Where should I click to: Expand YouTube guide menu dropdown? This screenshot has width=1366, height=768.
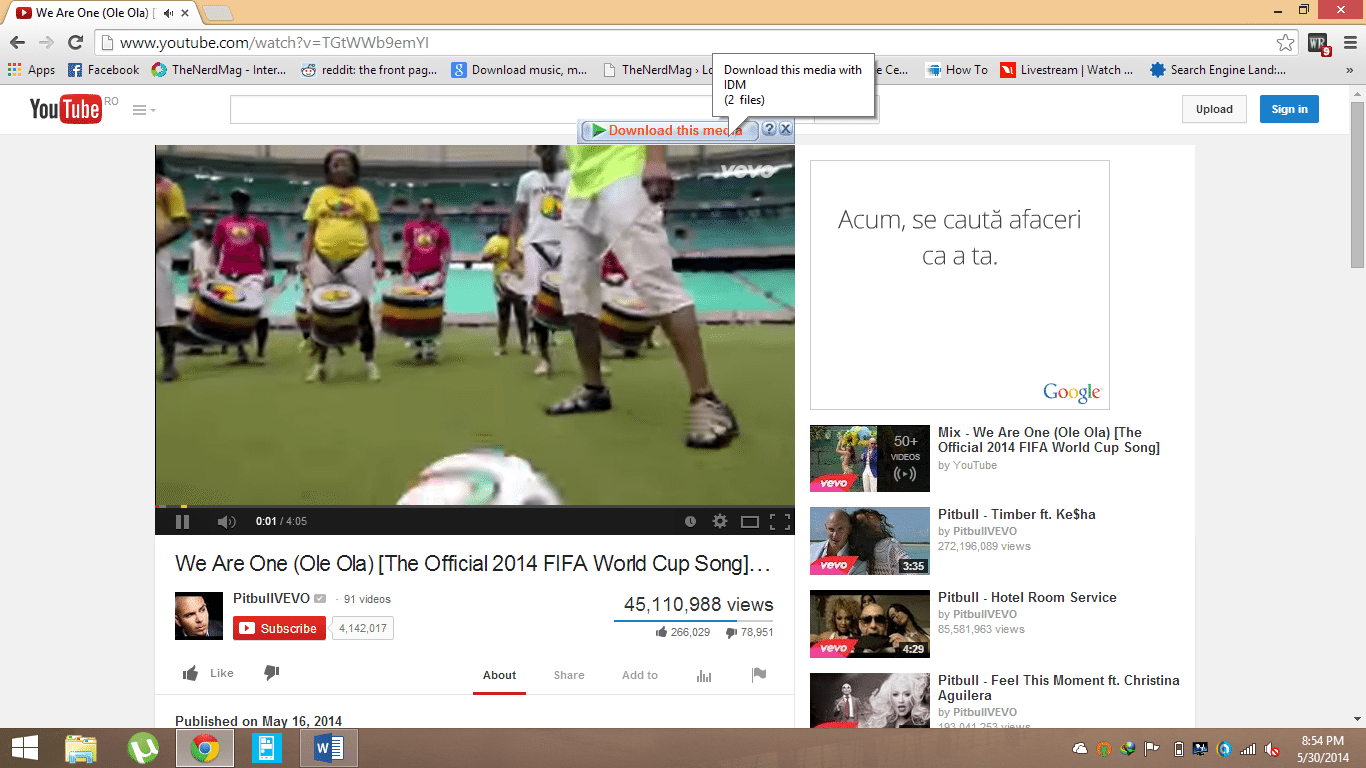click(x=144, y=110)
